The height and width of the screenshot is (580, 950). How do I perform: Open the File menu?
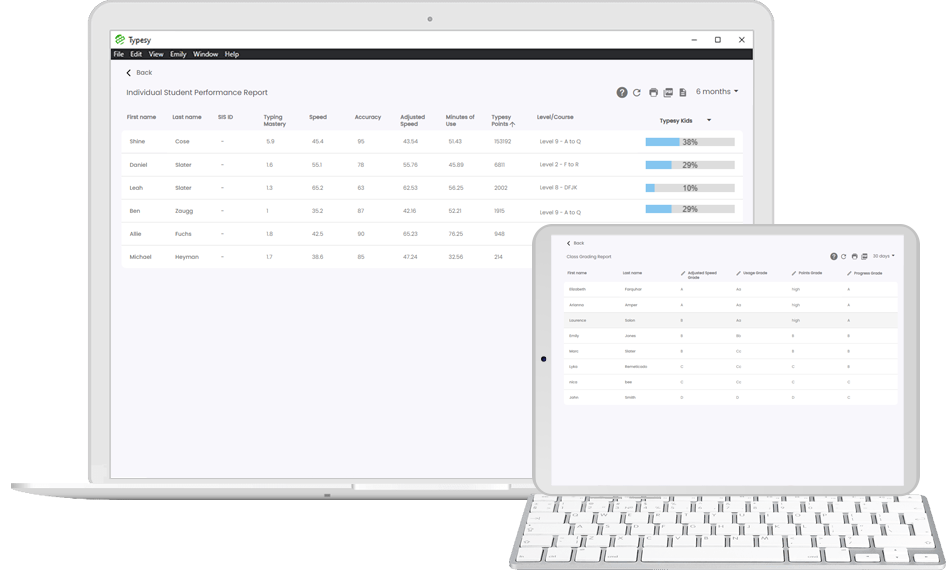click(x=119, y=54)
